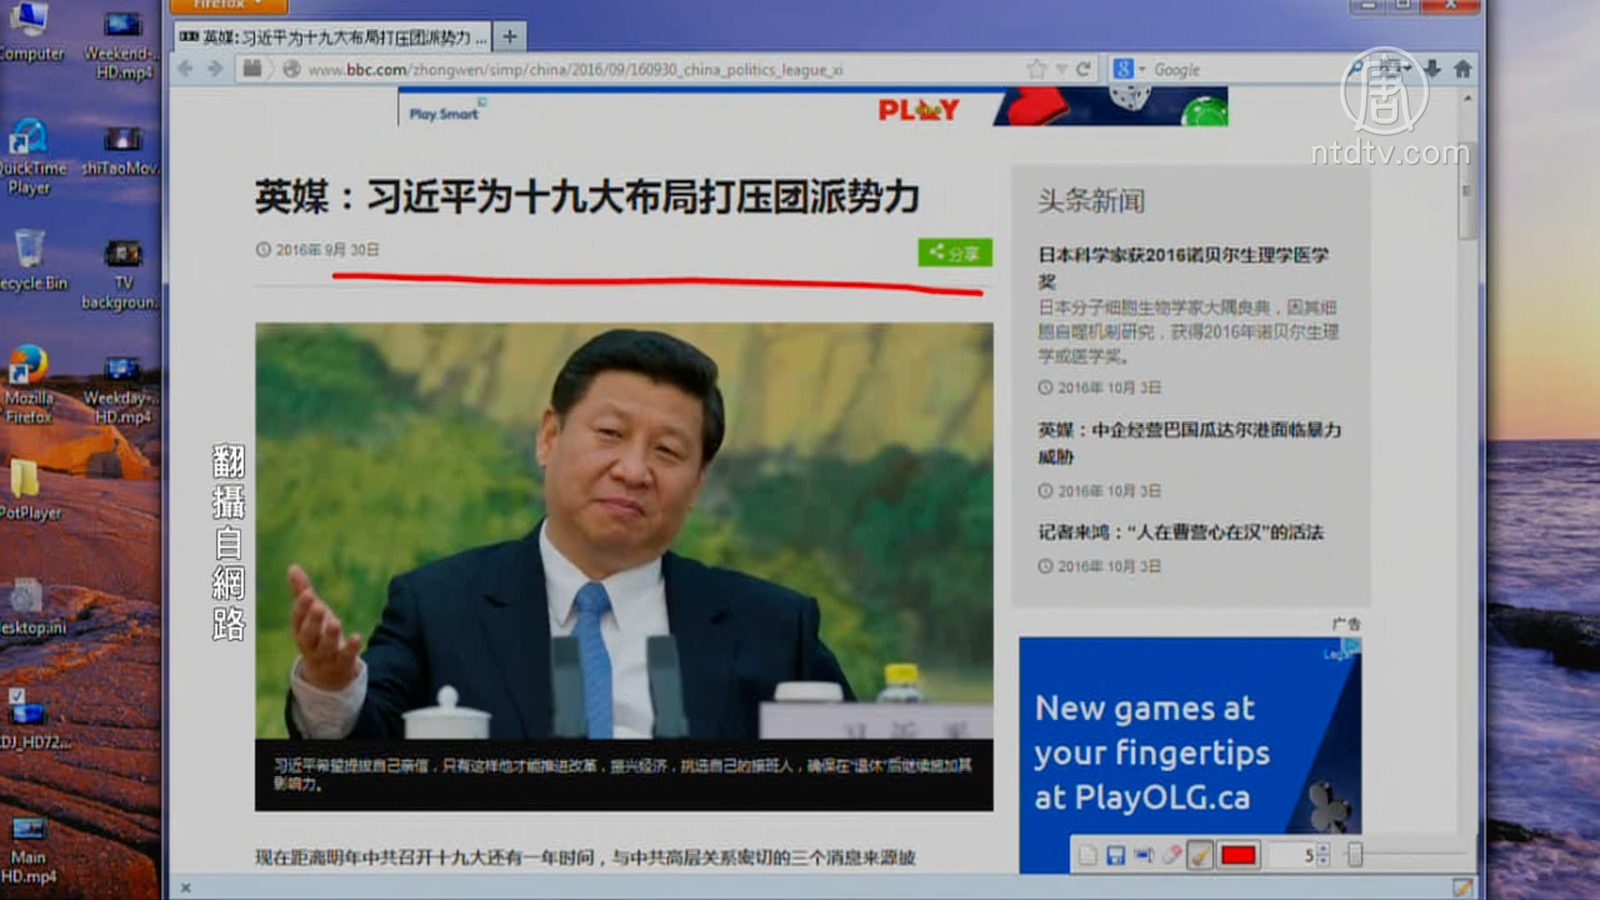Open the URL history dropdown arrow
This screenshot has height=900, width=1600.
tap(1061, 69)
